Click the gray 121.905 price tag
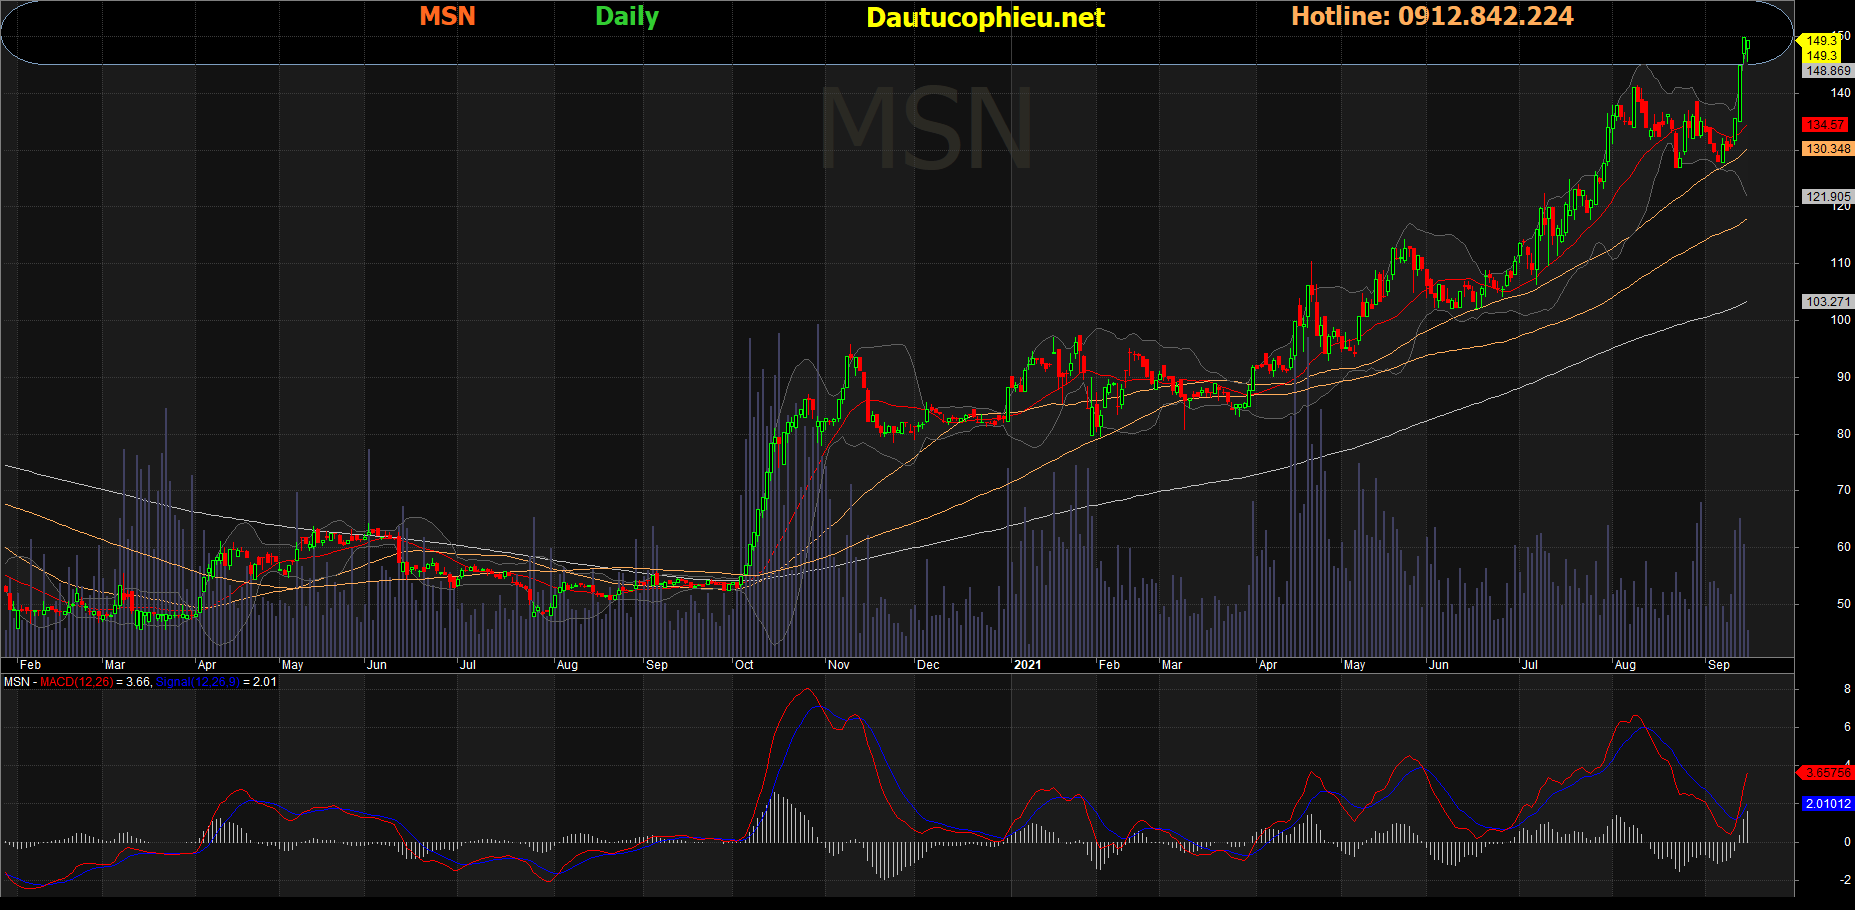 click(x=1827, y=197)
